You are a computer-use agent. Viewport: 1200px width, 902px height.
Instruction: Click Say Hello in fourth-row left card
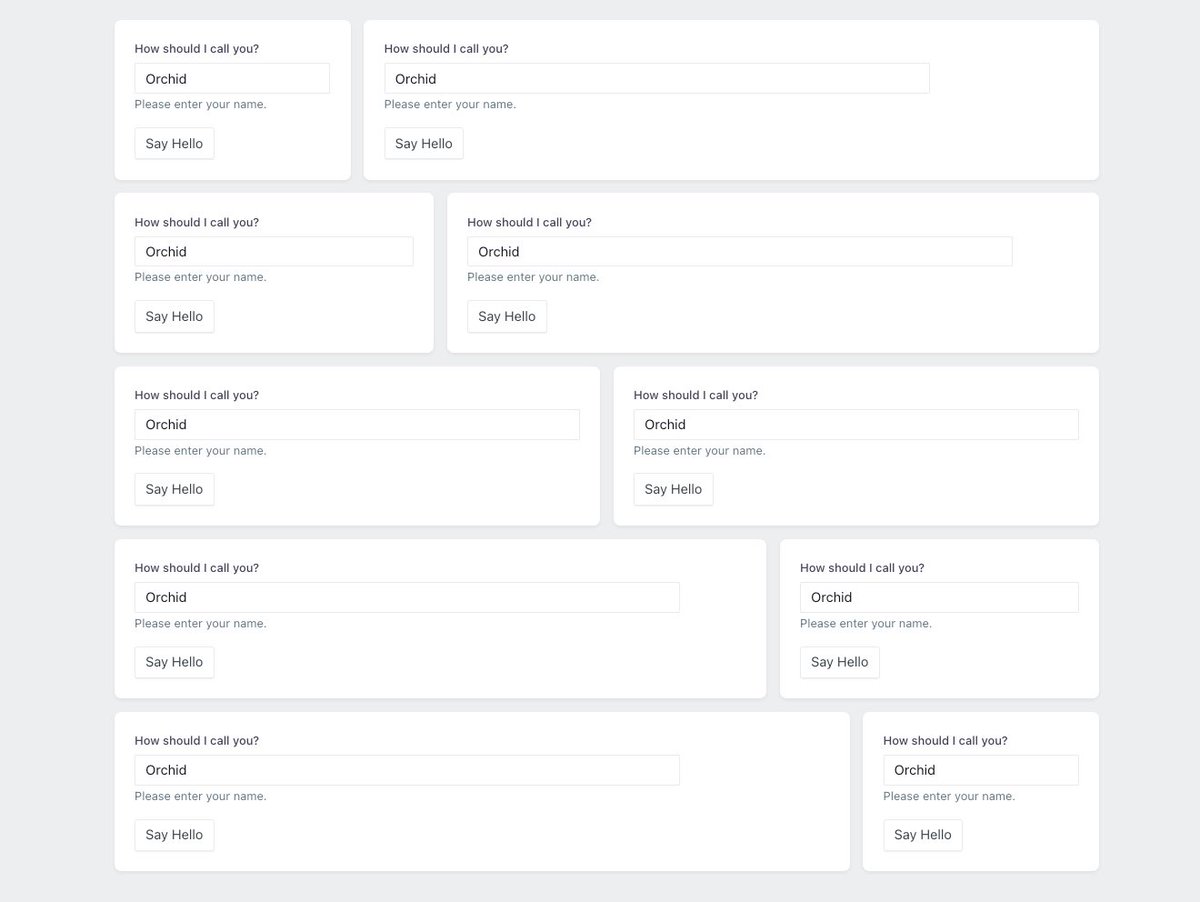(x=174, y=662)
